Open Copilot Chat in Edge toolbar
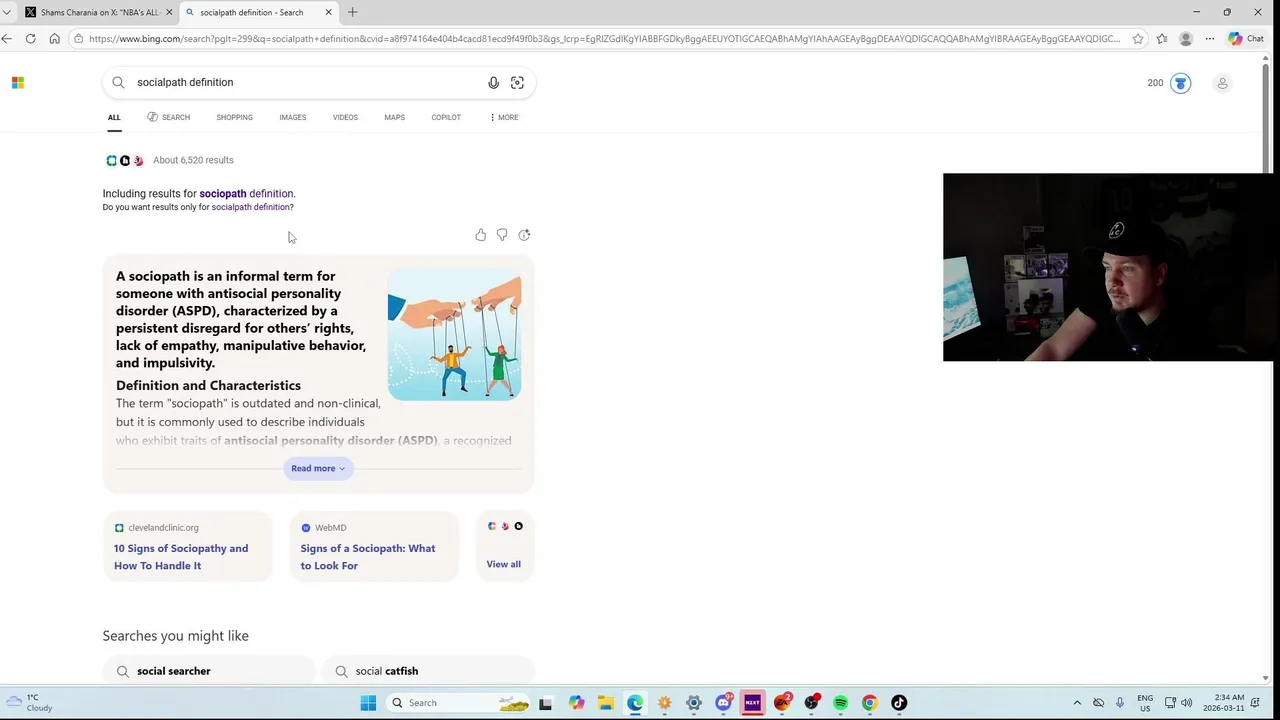Screen dimensions: 1280x720 point(1247,38)
